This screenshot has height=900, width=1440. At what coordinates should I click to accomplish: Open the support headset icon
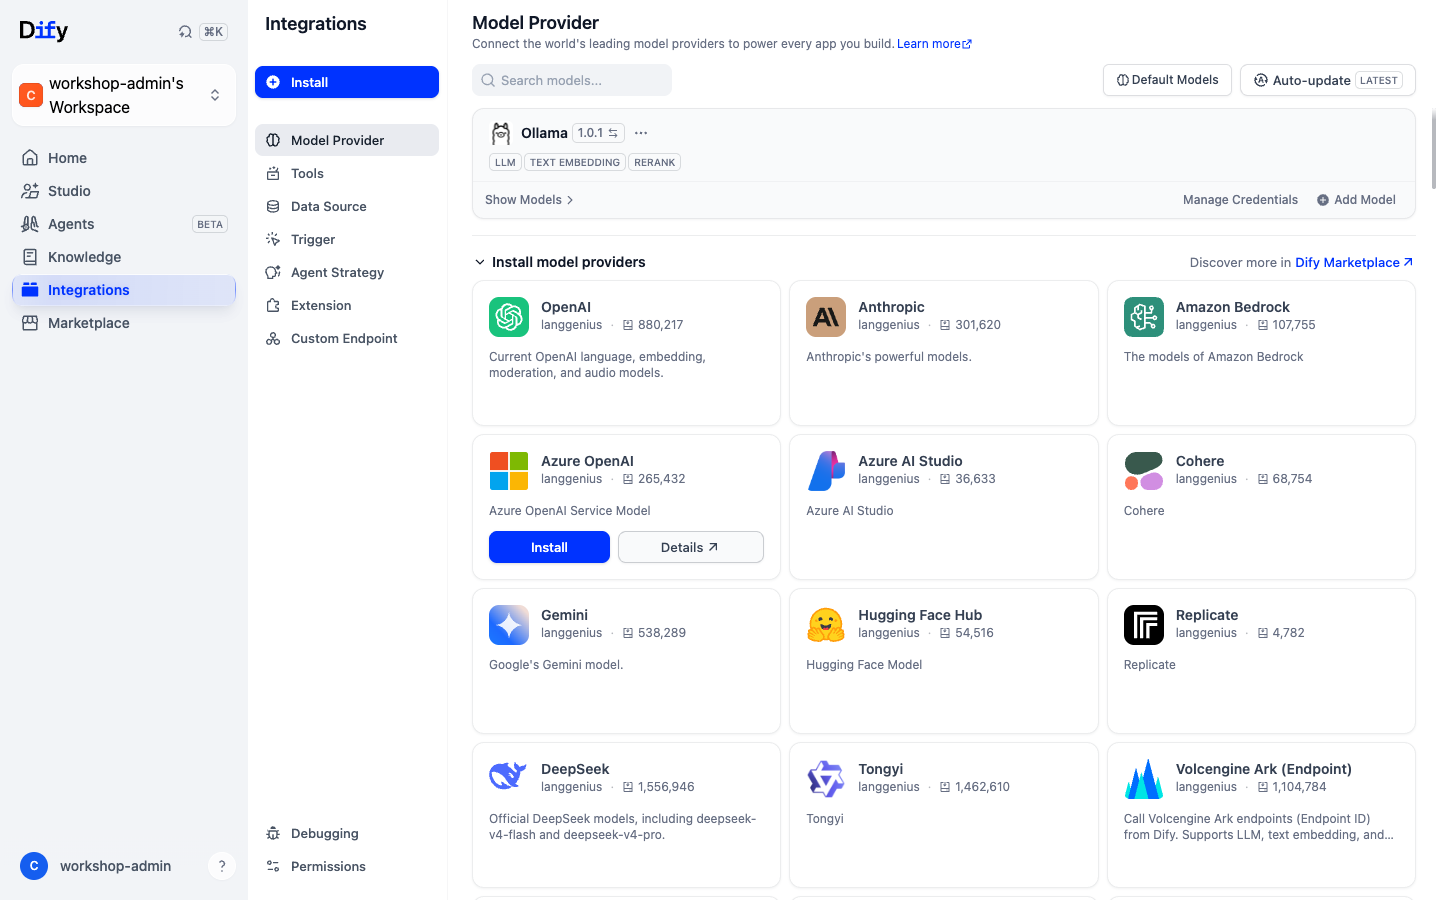(x=185, y=32)
